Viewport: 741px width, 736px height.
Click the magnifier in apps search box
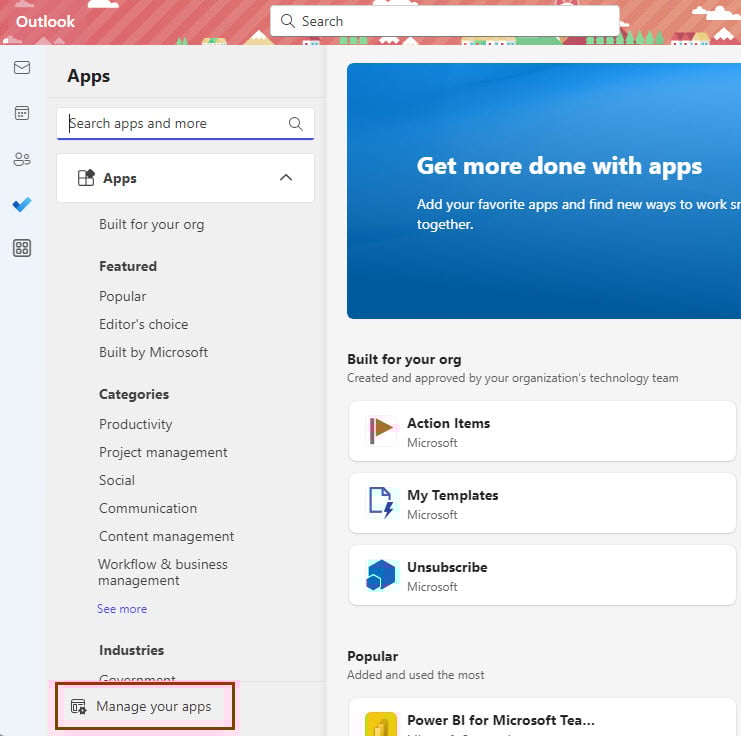tap(295, 124)
